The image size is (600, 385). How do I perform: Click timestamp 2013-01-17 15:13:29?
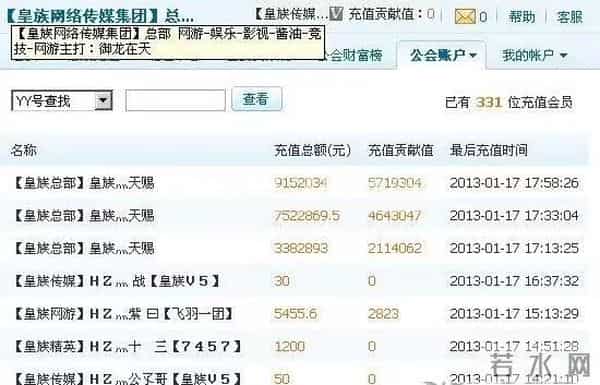click(x=514, y=314)
